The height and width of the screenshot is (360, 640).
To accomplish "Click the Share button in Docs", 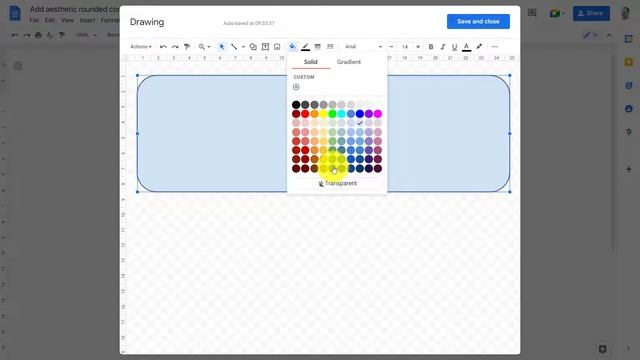I will click(591, 13).
